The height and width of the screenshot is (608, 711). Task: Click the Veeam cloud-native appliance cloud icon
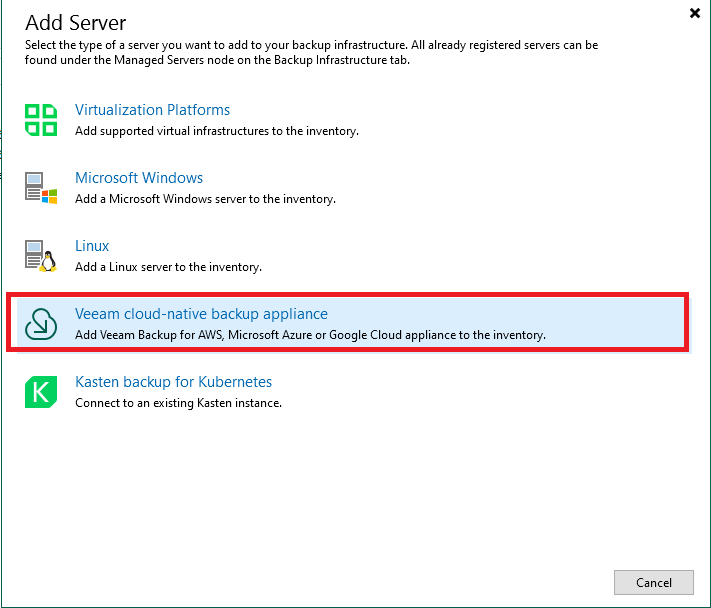tap(41, 324)
